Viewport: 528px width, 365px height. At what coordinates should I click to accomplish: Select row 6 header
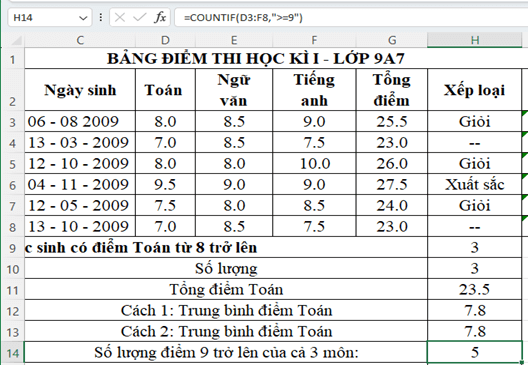[x=12, y=184]
